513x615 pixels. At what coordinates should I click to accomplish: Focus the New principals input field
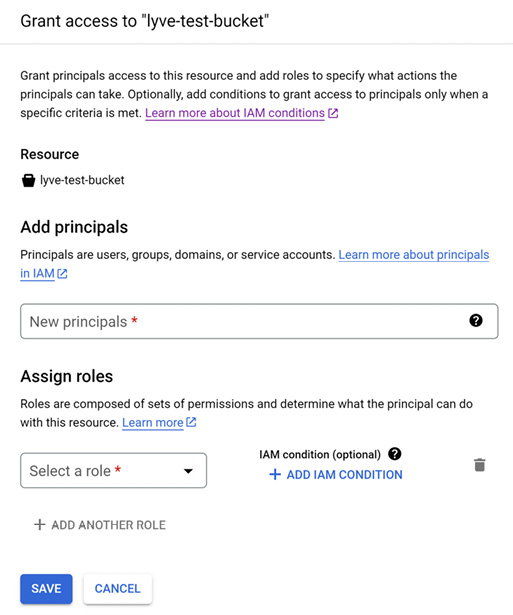pos(259,321)
